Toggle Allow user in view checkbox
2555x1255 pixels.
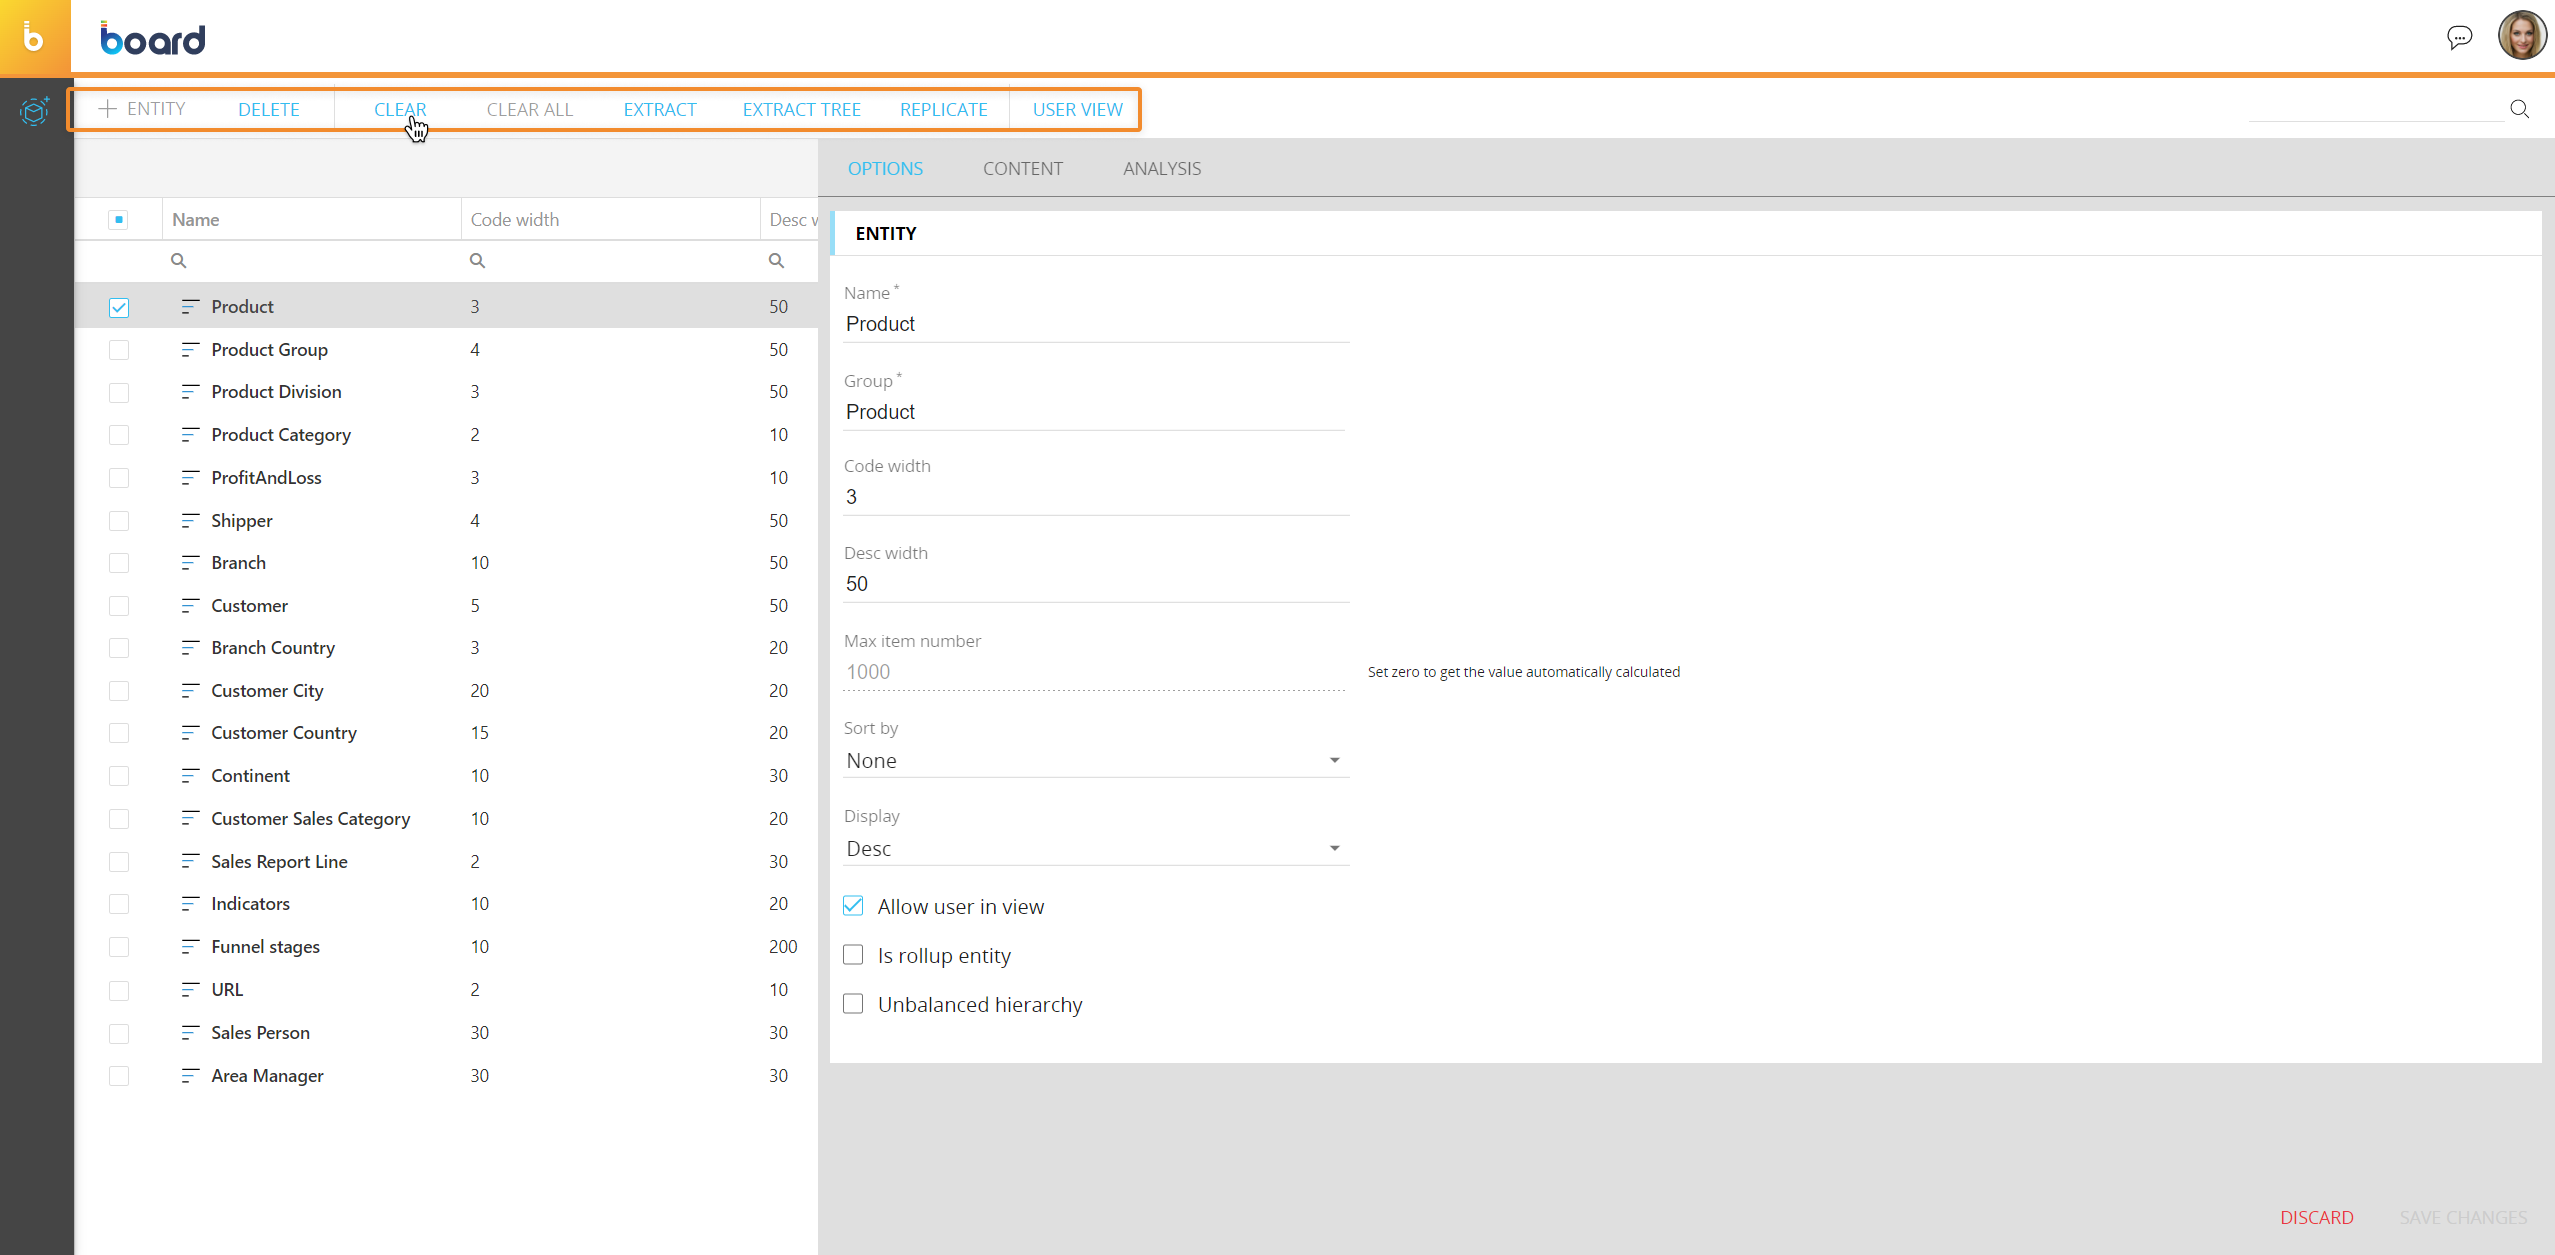[853, 906]
